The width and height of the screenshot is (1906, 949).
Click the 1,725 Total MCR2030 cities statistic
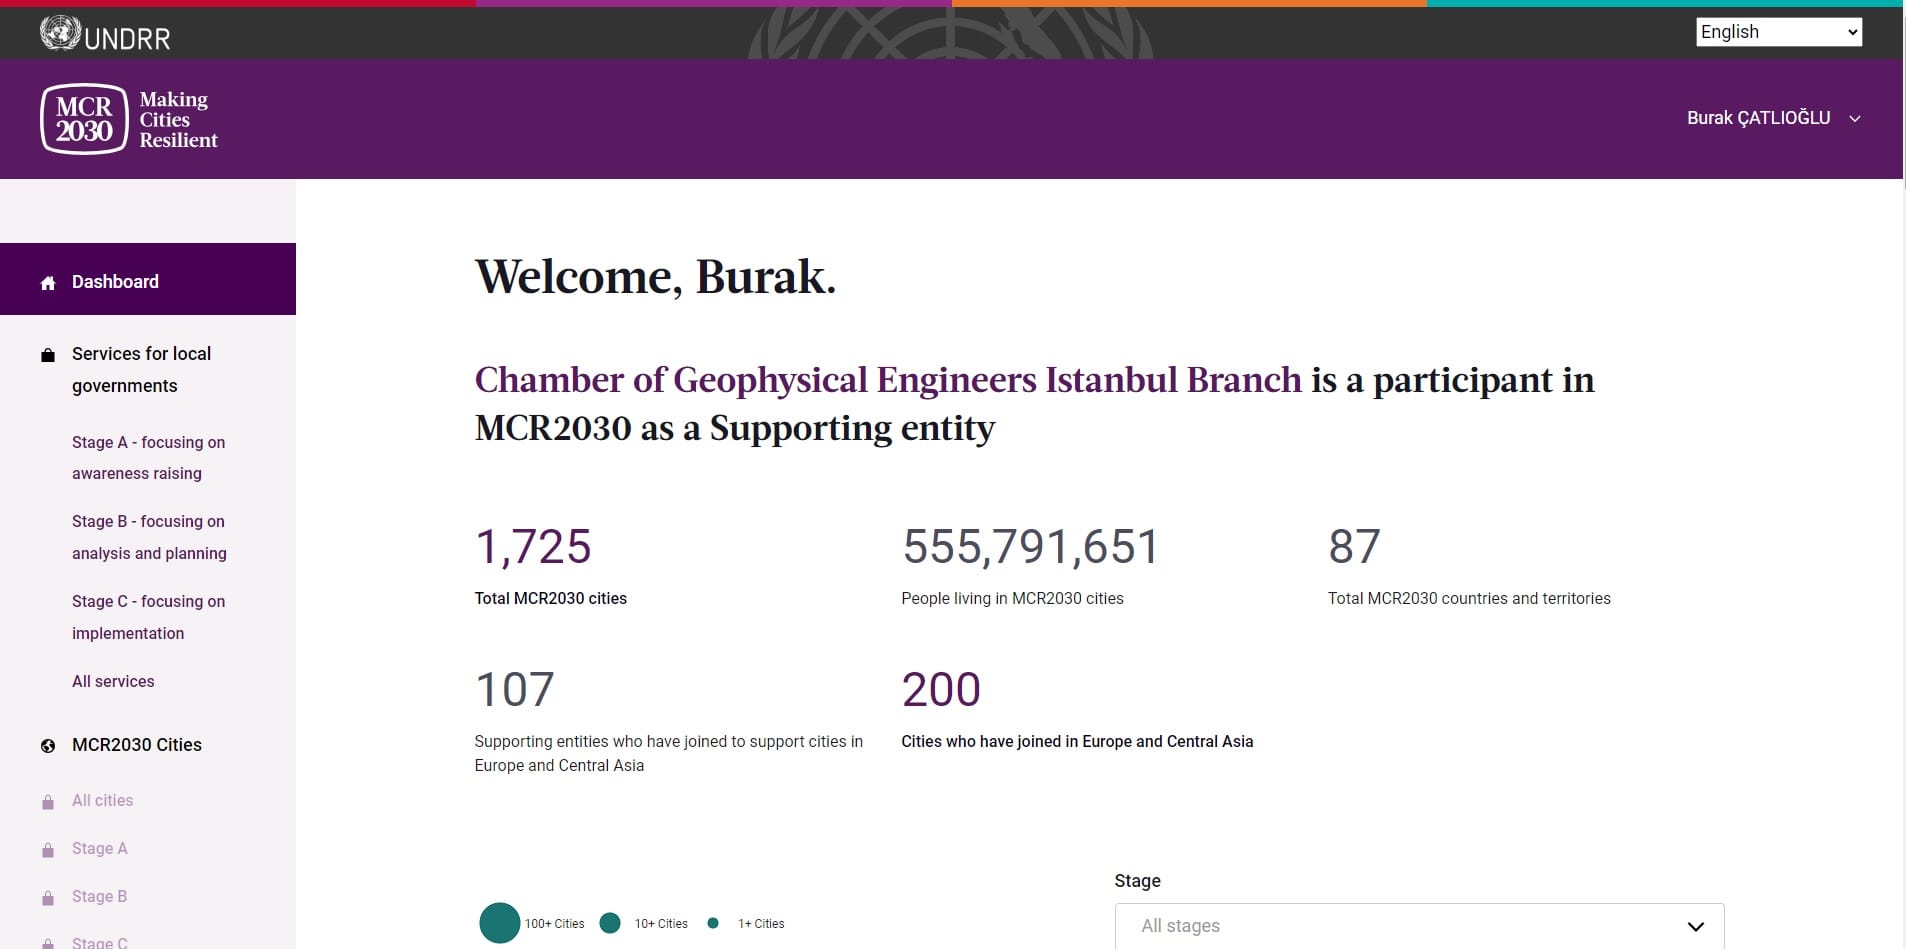(533, 547)
